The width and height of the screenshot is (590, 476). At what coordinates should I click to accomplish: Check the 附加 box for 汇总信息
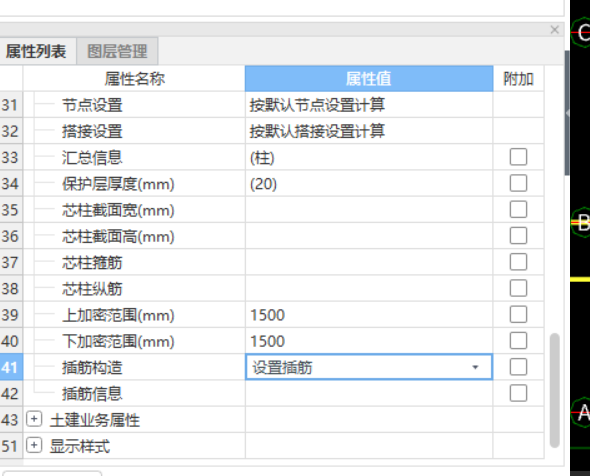coord(518,157)
